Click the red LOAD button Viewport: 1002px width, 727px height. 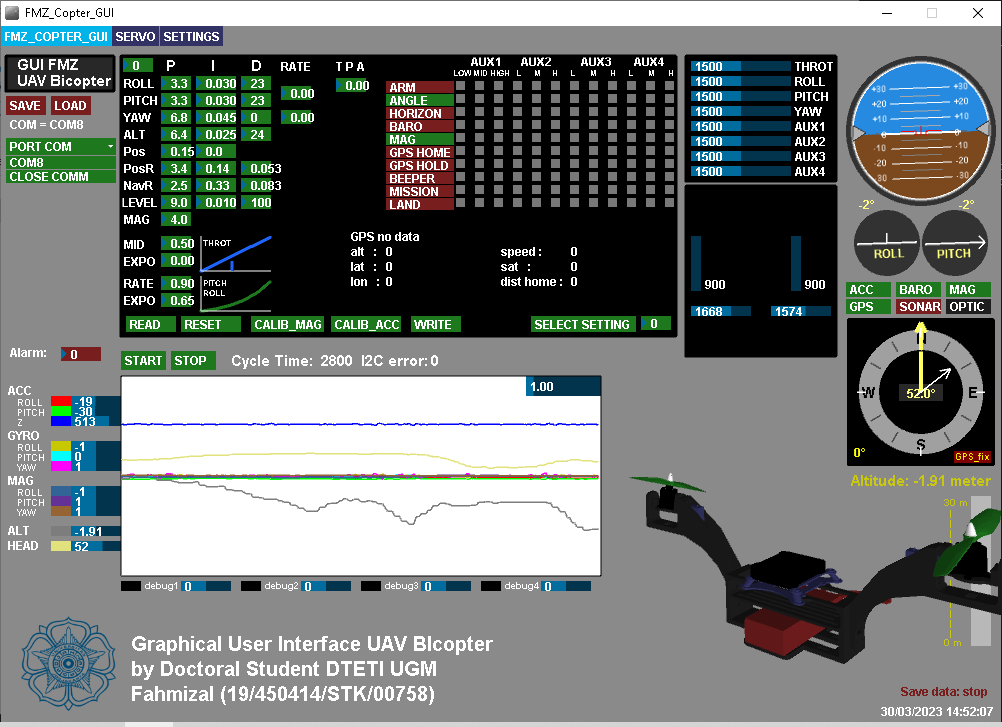pos(70,106)
